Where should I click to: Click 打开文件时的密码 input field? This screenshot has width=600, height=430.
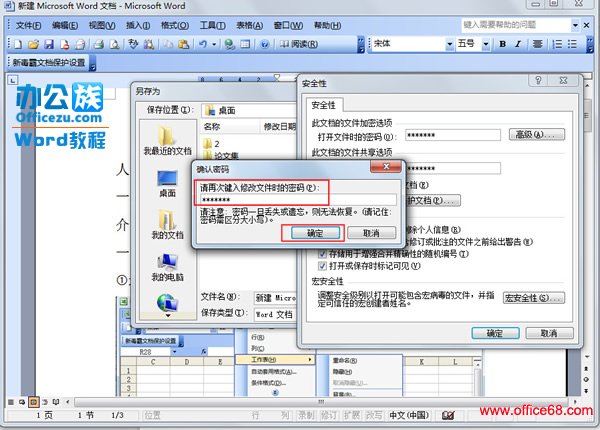tap(453, 135)
